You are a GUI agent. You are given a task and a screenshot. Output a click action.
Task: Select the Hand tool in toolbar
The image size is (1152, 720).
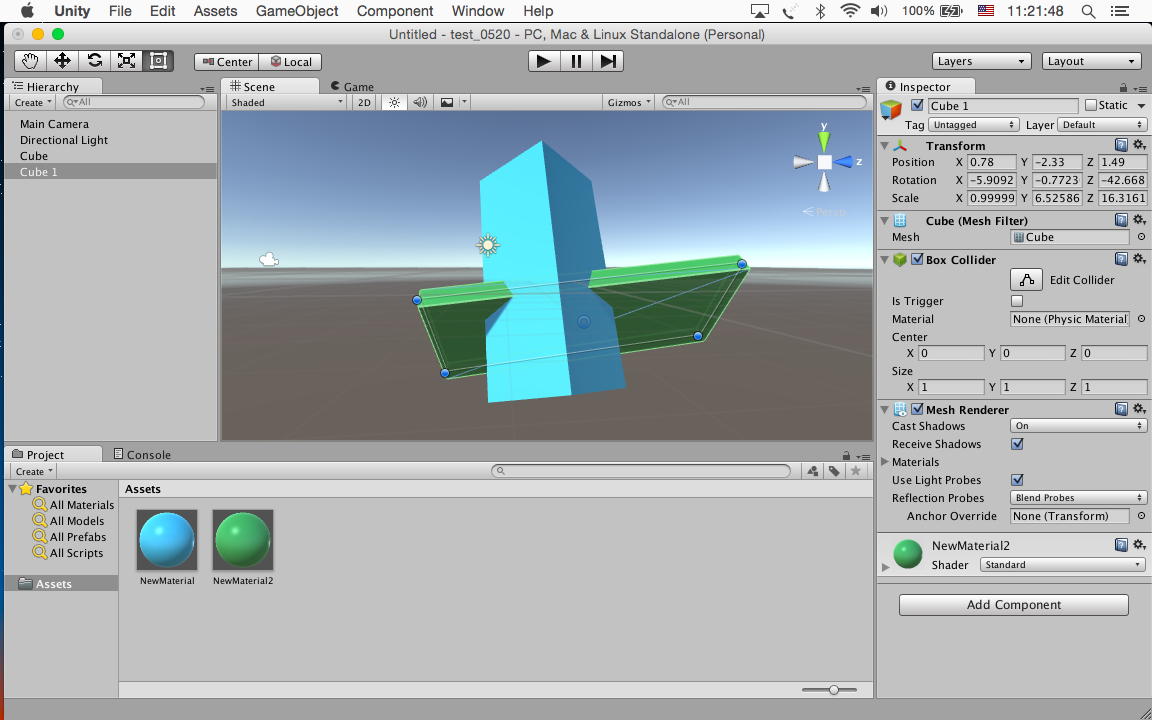[30, 61]
